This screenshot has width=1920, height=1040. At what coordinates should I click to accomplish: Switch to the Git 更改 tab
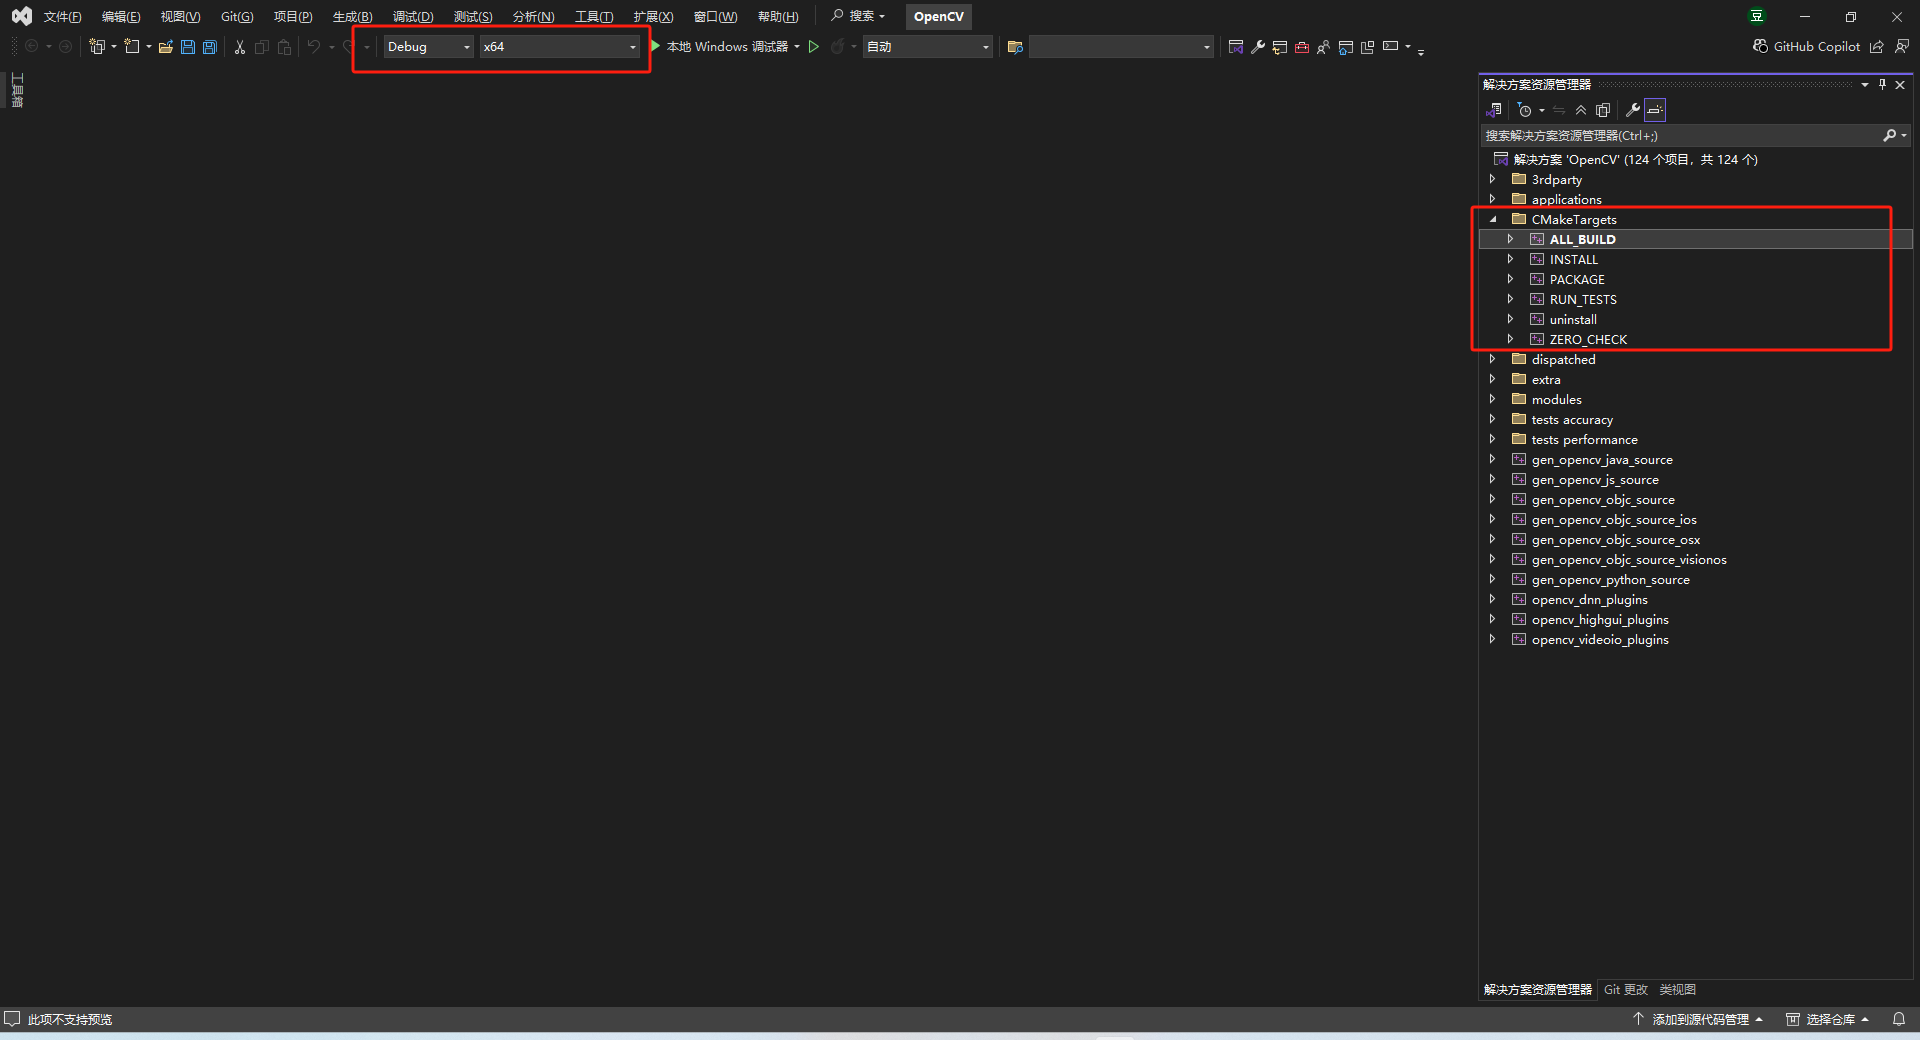tap(1624, 990)
